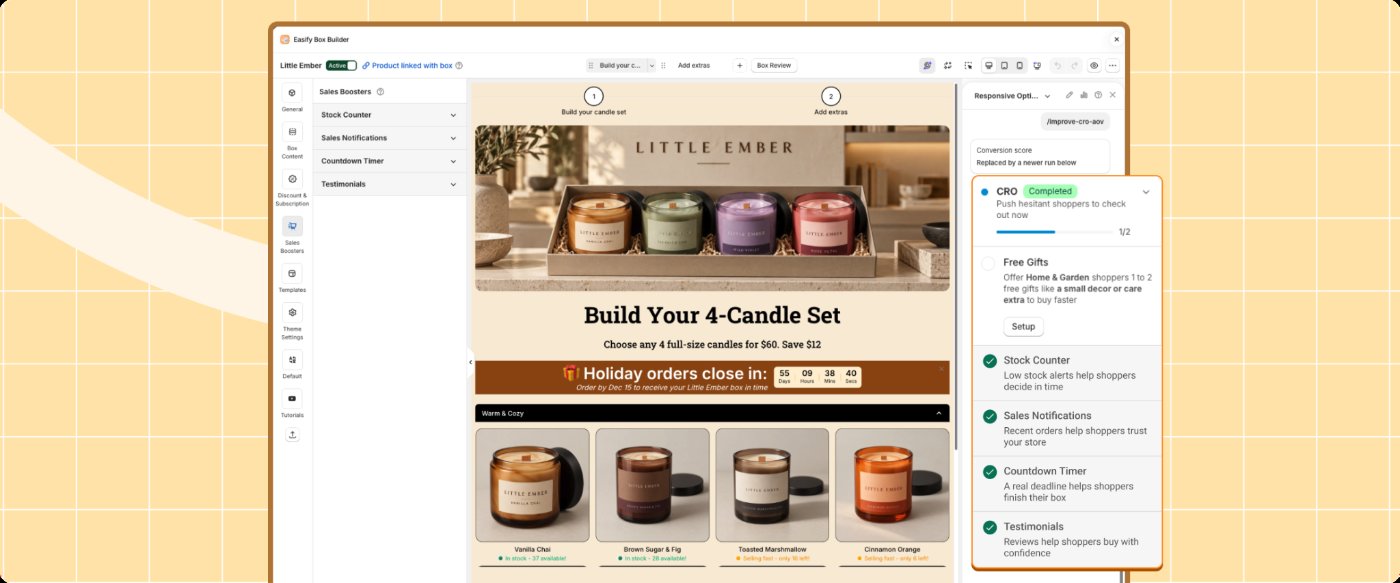Open the Default sidebar section
The width and height of the screenshot is (1400, 583).
click(x=292, y=364)
